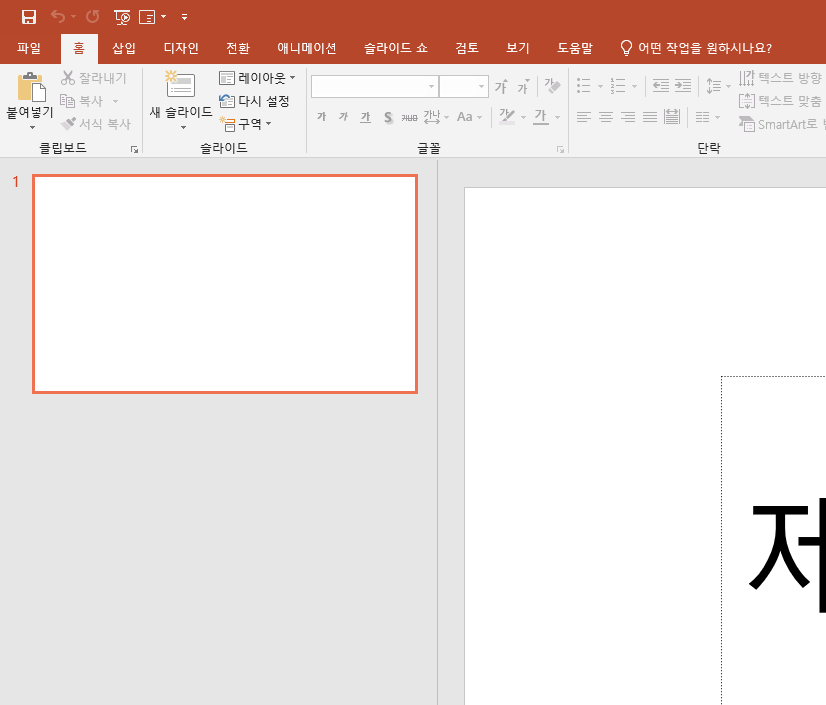Click the title placeholder on the slide
Viewport: 826px width, 705px height.
coord(773,540)
